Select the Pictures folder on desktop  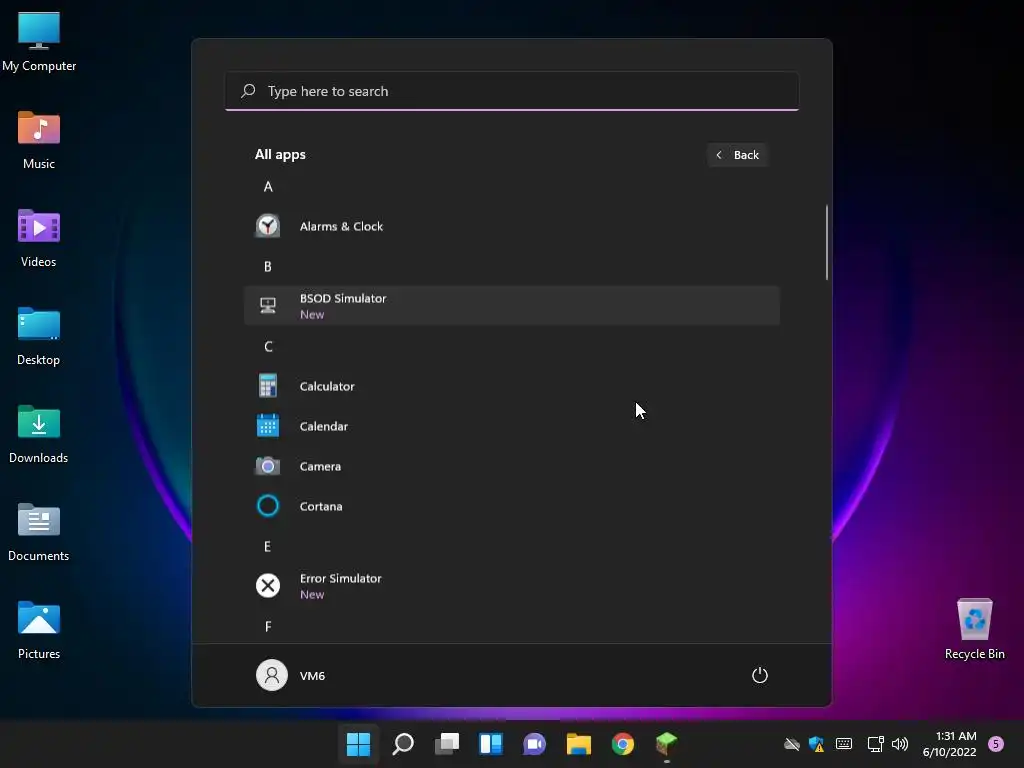click(x=39, y=629)
